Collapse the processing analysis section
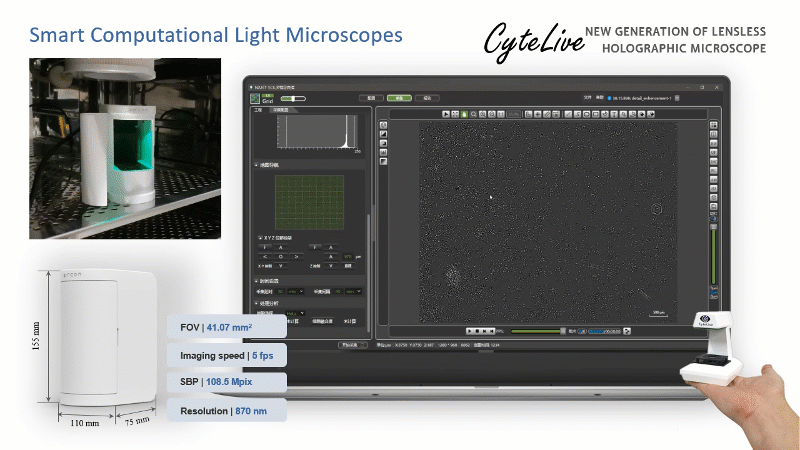The image size is (800, 450). [x=256, y=303]
